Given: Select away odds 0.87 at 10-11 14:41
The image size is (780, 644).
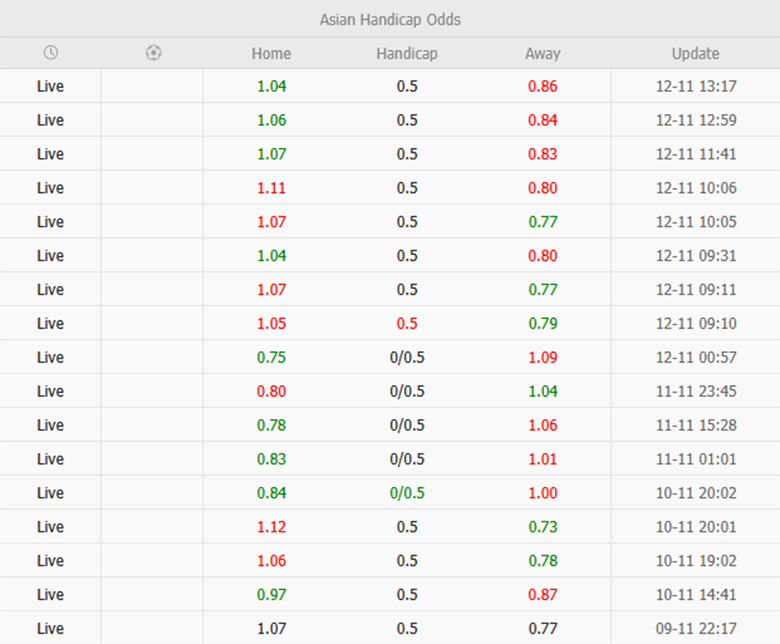Looking at the screenshot, I should 543,595.
